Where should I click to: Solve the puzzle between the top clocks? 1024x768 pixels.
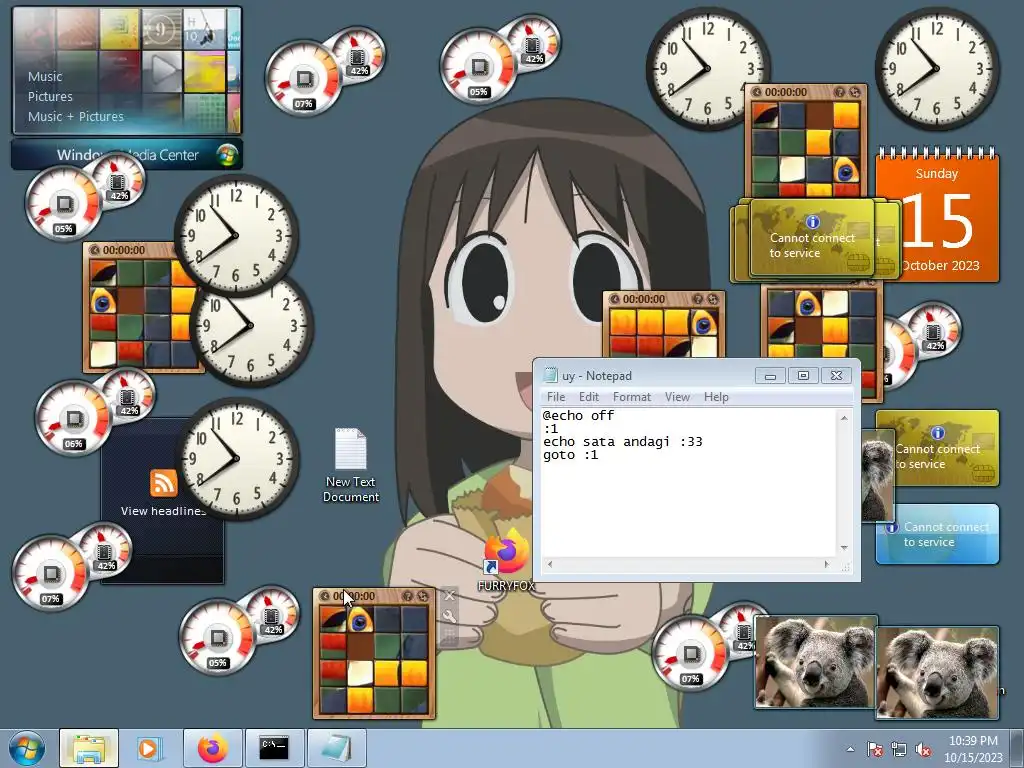[854, 92]
